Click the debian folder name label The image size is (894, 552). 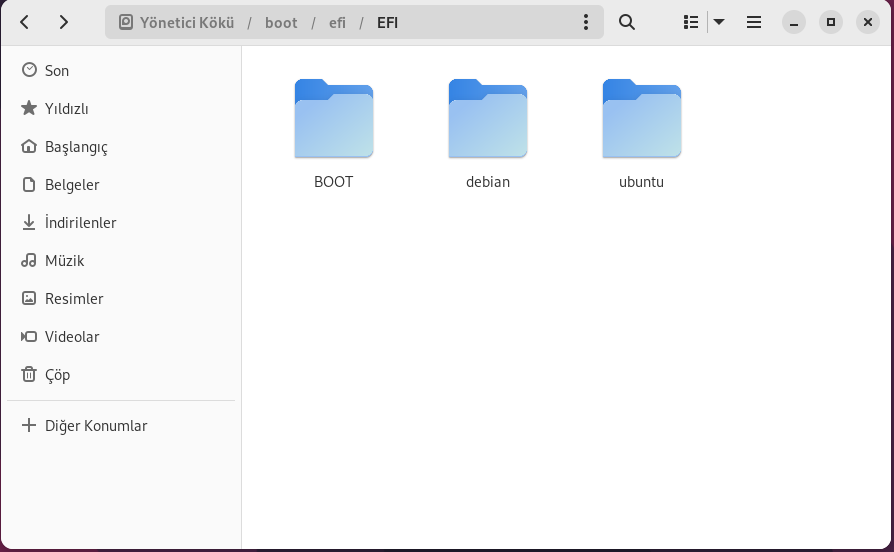coord(487,182)
